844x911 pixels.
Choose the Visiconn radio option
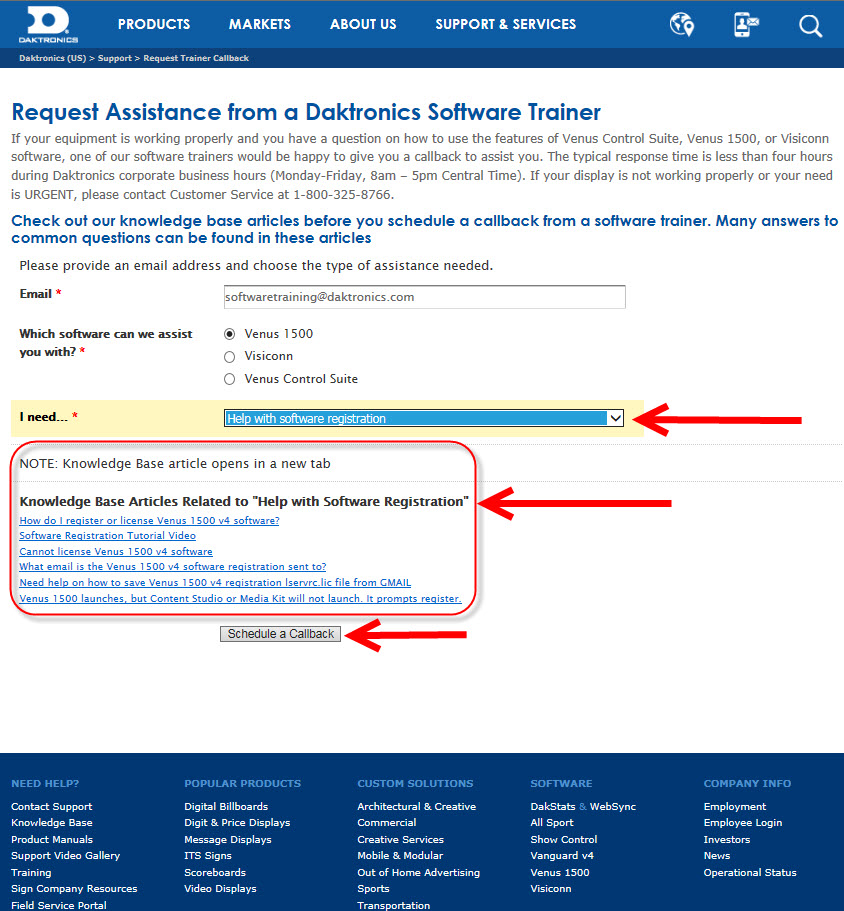(x=230, y=357)
